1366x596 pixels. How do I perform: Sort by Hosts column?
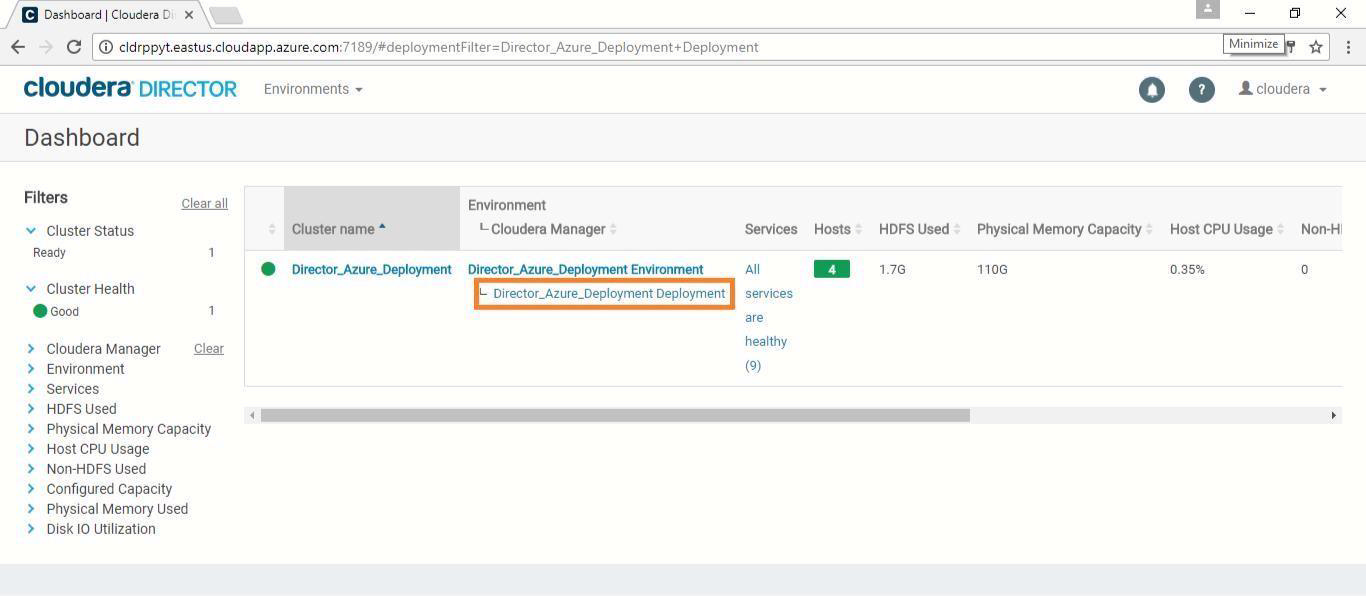838,229
